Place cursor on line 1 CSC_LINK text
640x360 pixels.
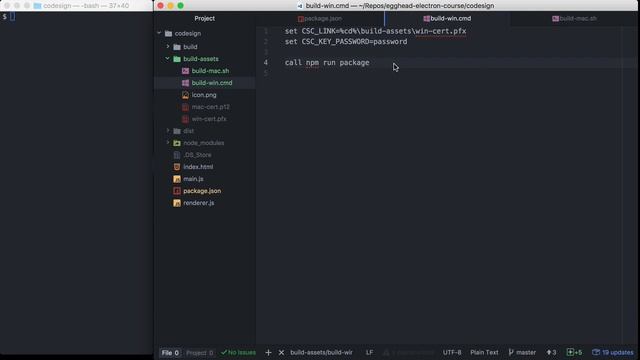[376, 31]
